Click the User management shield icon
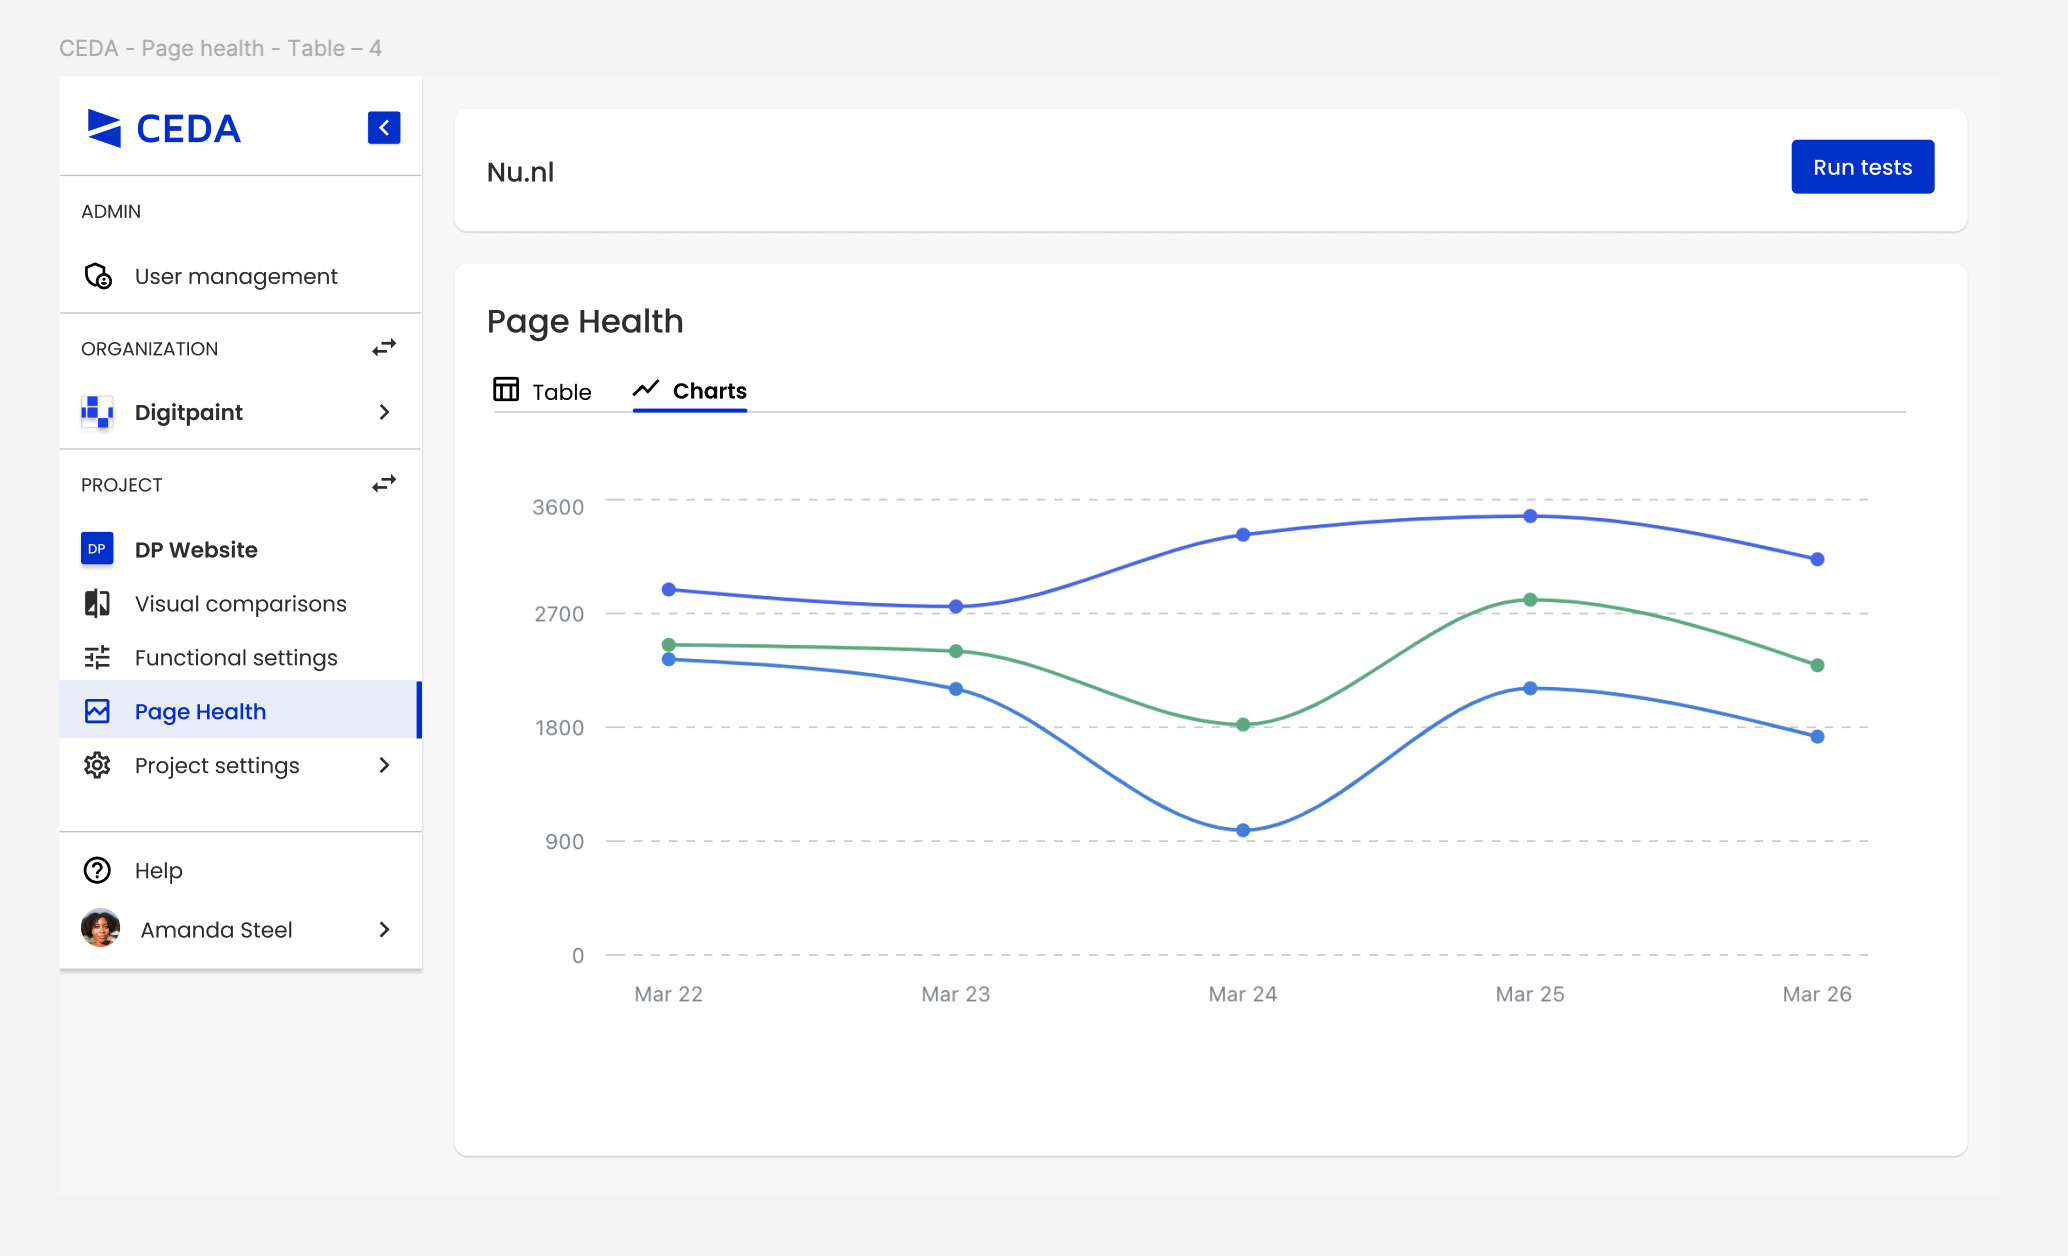The width and height of the screenshot is (2068, 1256). 98,276
